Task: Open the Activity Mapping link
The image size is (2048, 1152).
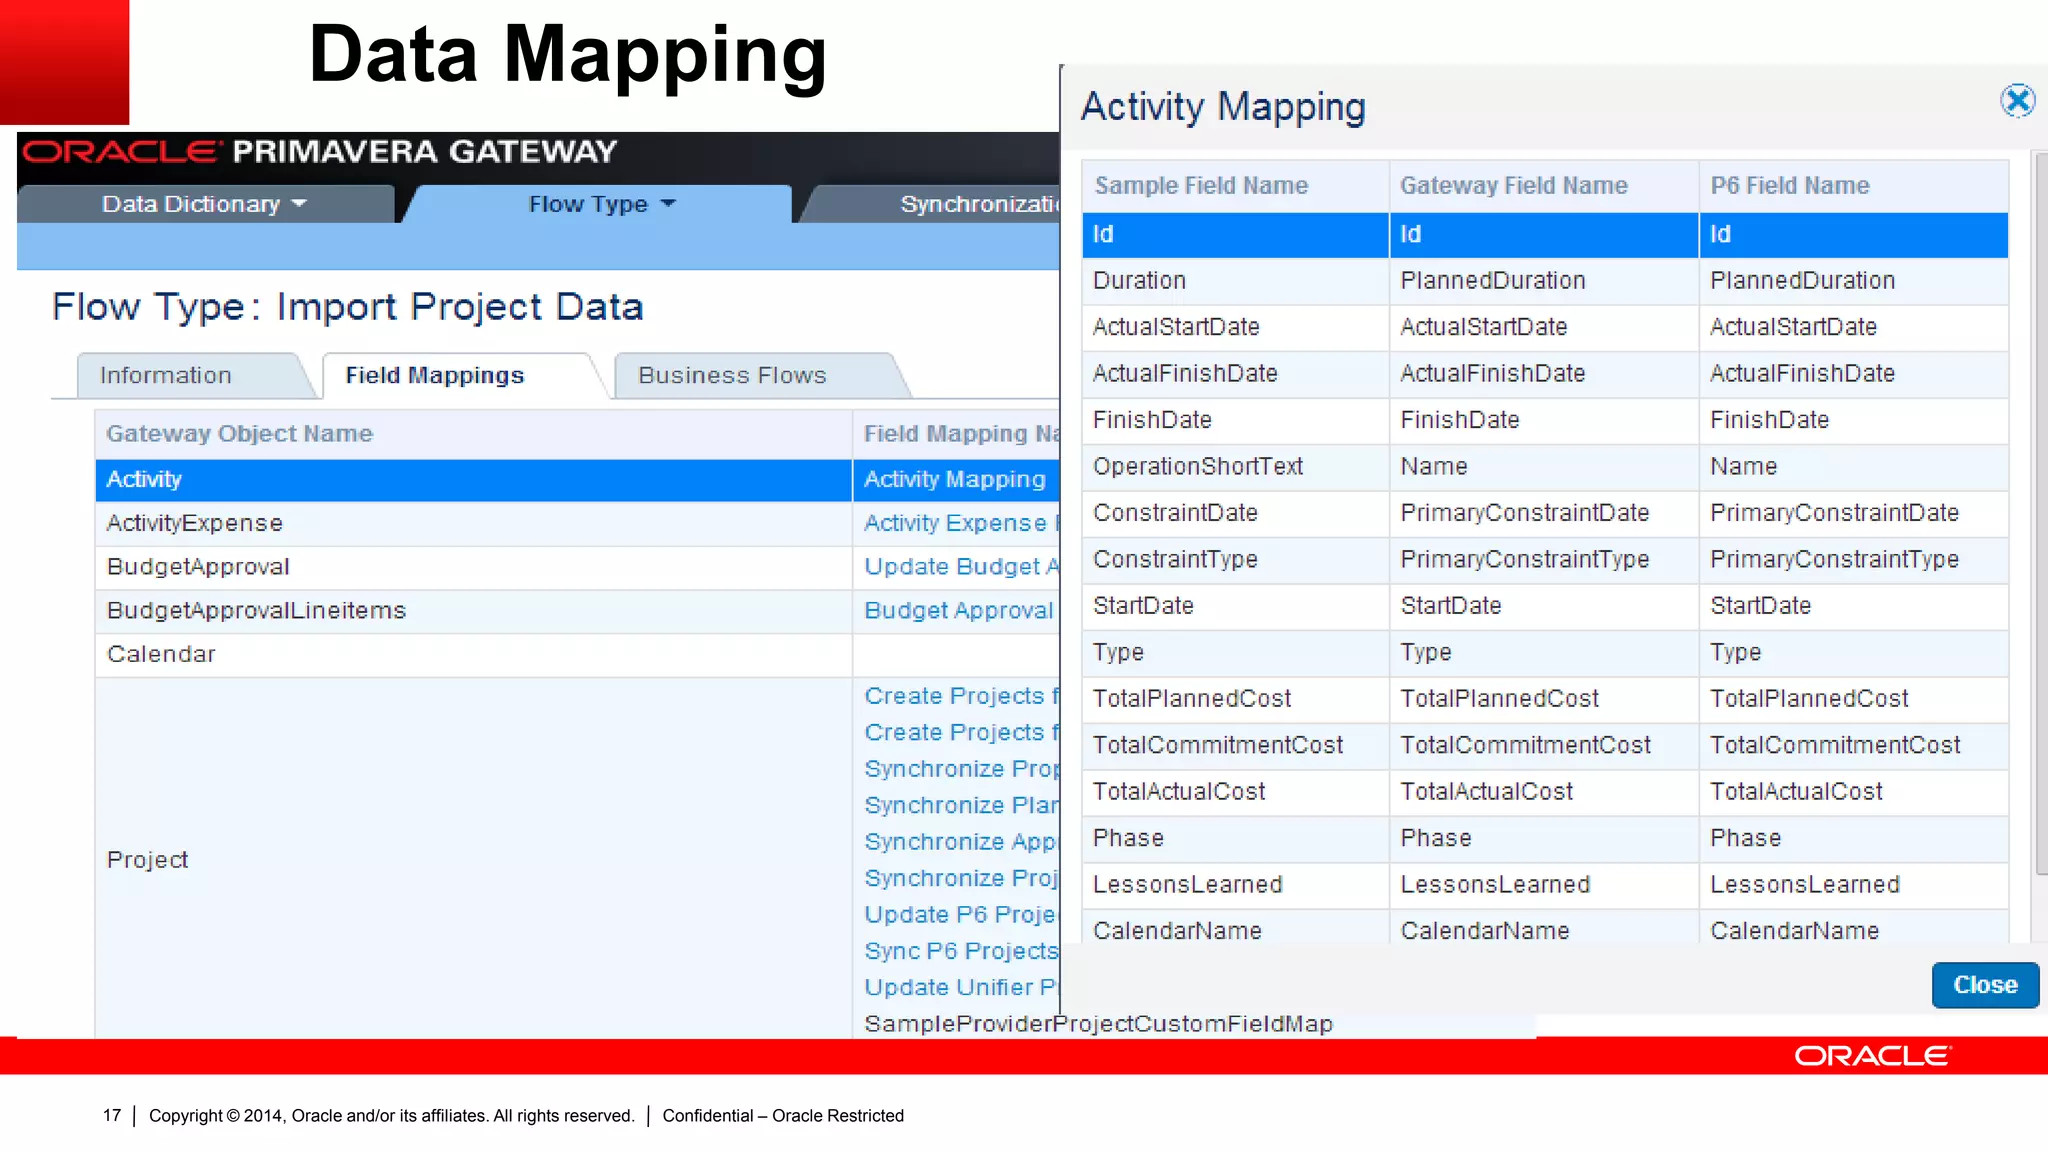Action: (954, 480)
